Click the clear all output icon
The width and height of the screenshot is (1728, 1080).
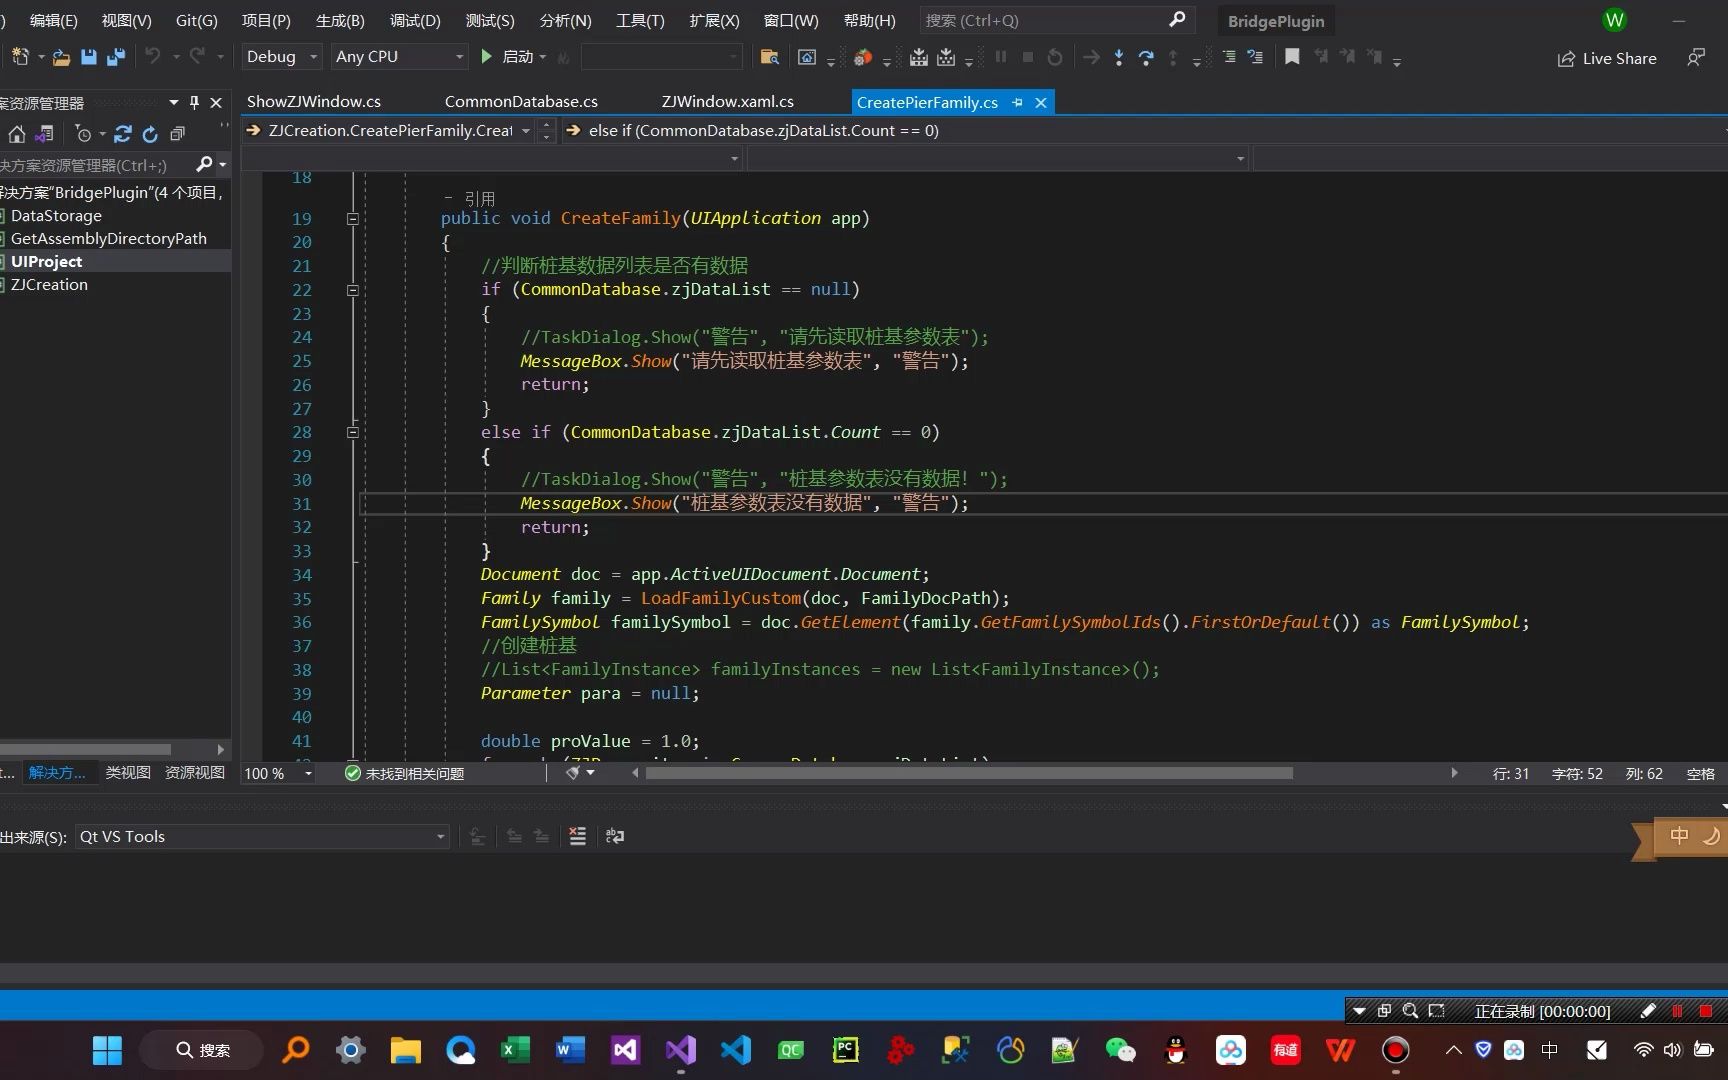pos(577,836)
